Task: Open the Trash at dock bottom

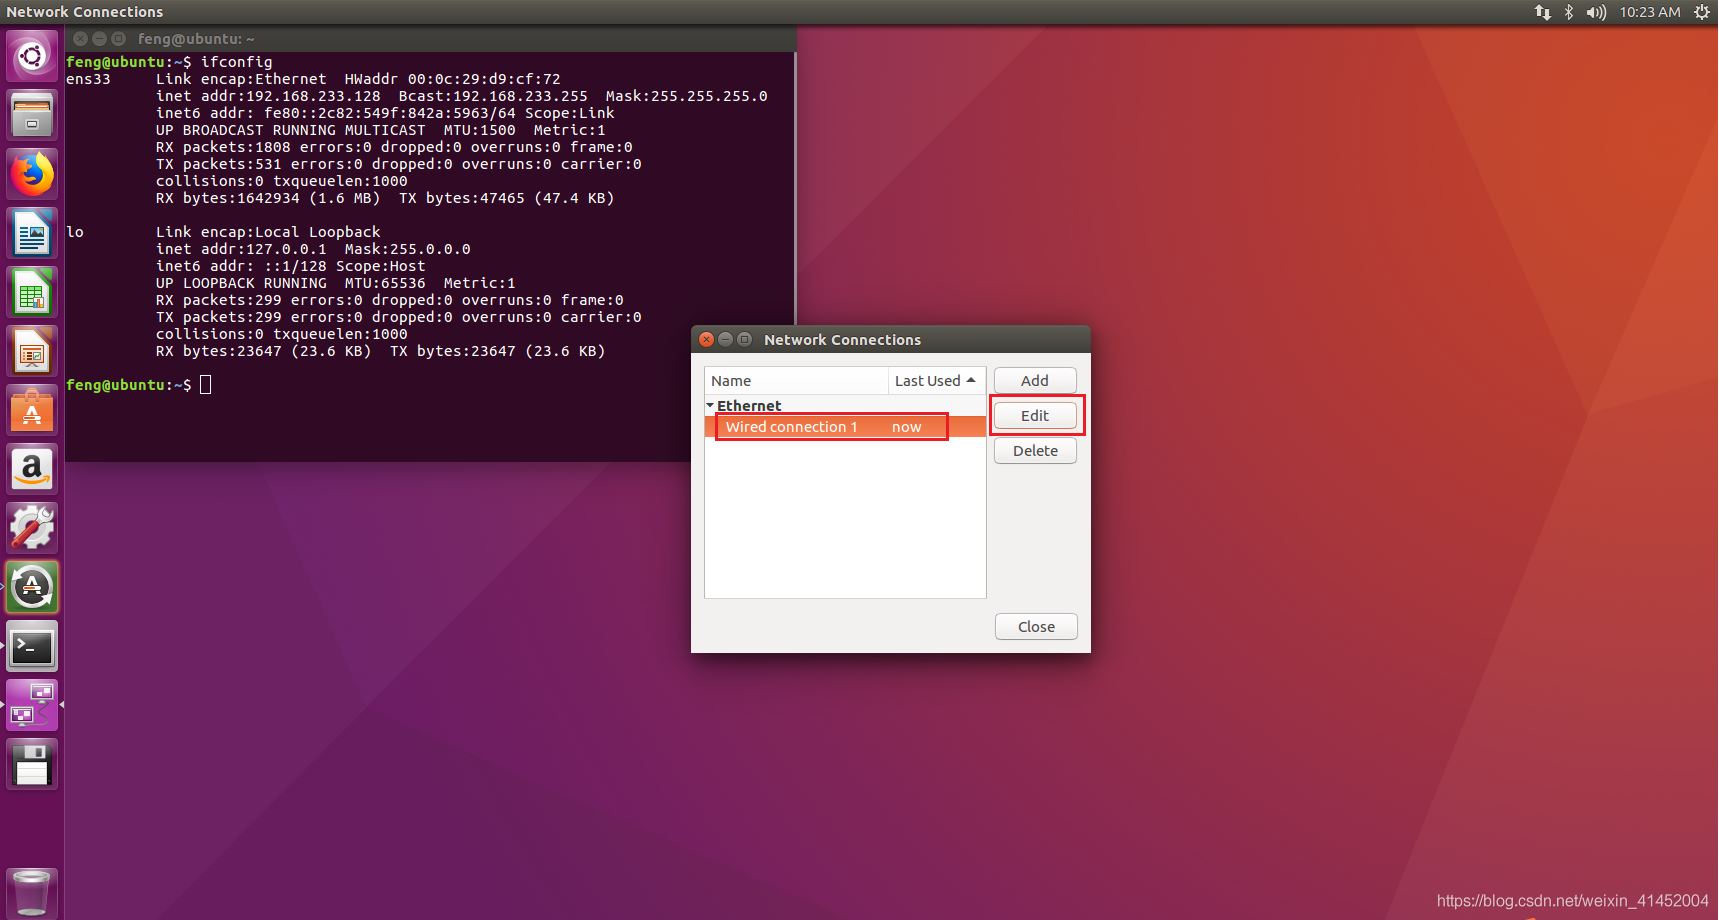Action: point(32,892)
